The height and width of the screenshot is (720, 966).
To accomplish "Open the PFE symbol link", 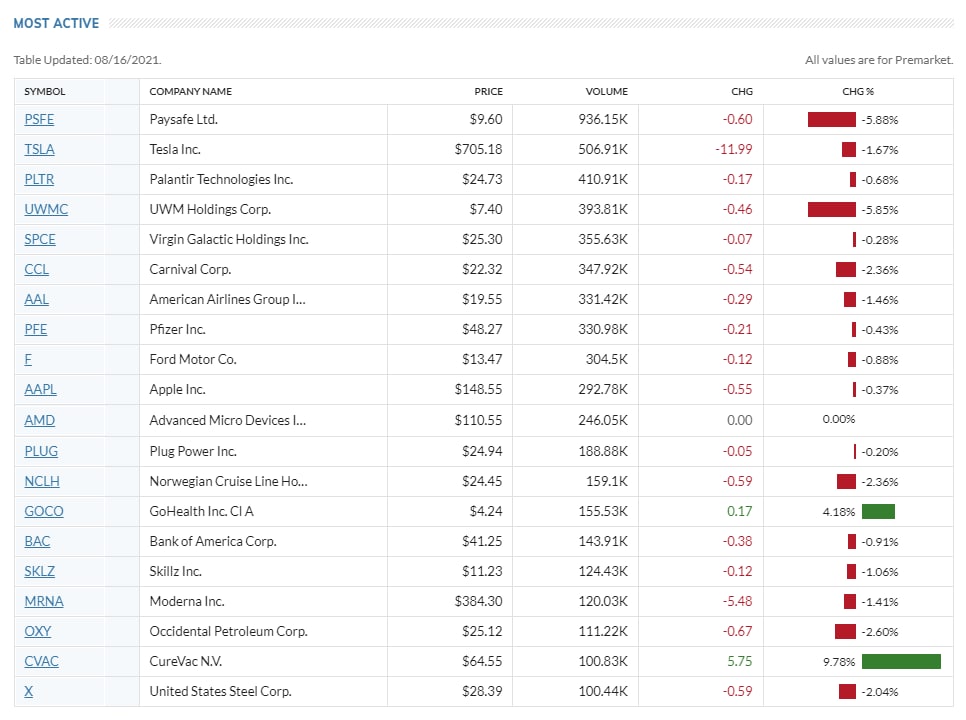I will [x=36, y=330].
